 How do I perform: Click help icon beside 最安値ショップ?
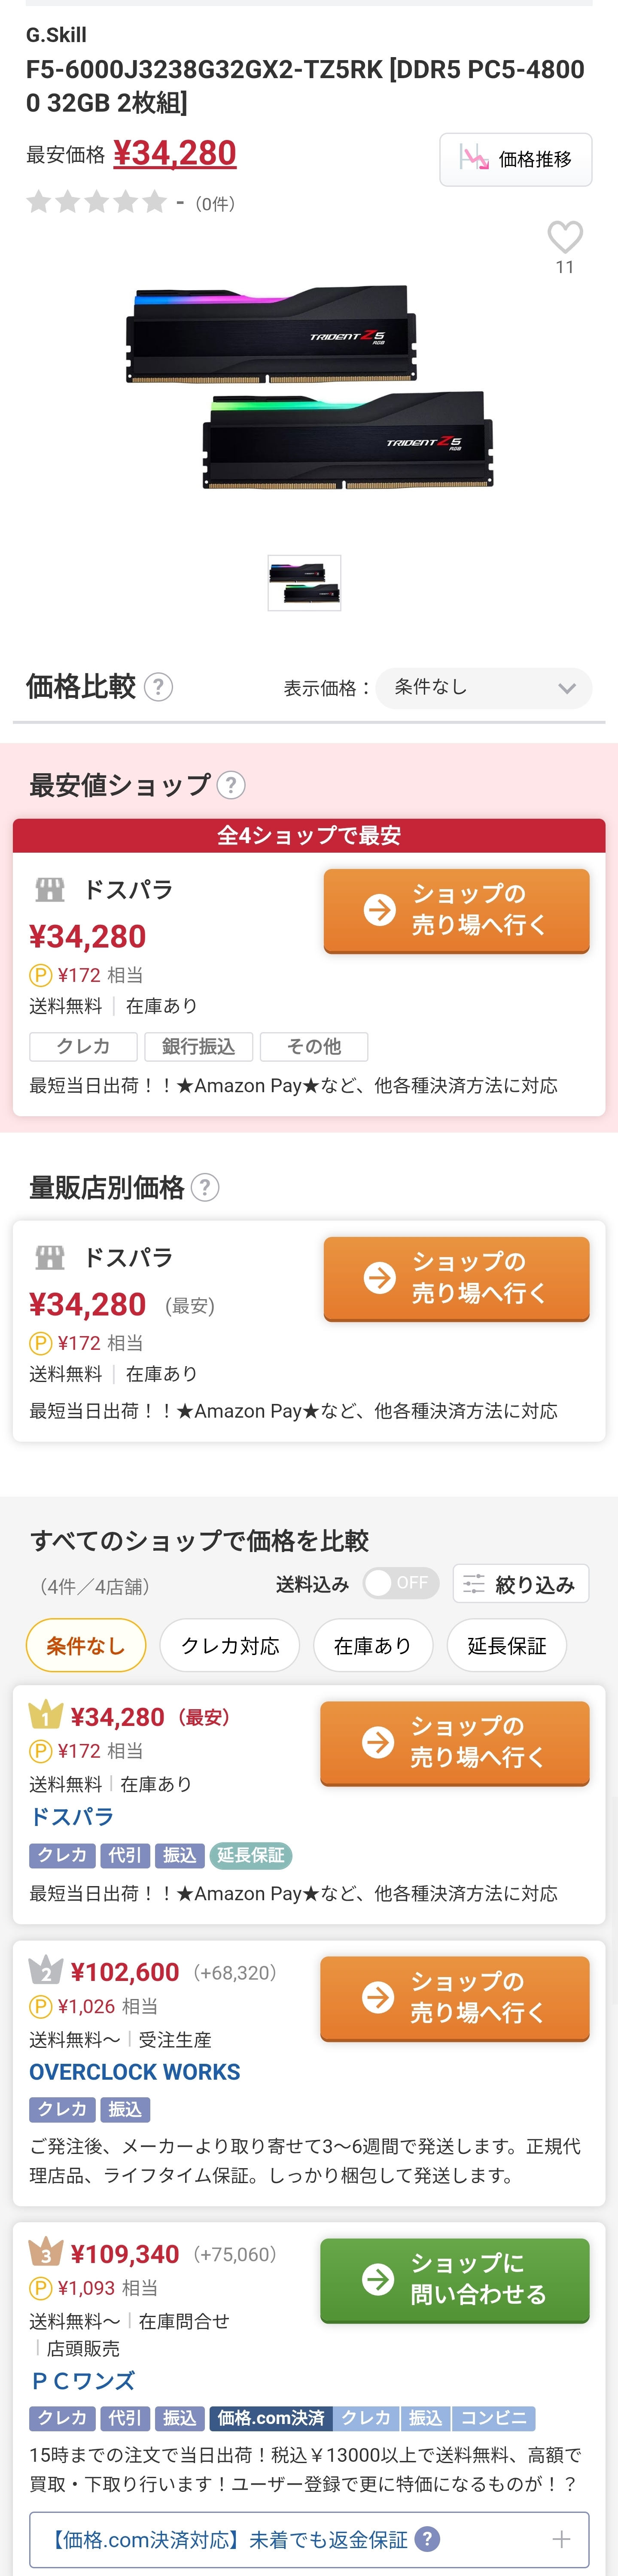[231, 785]
